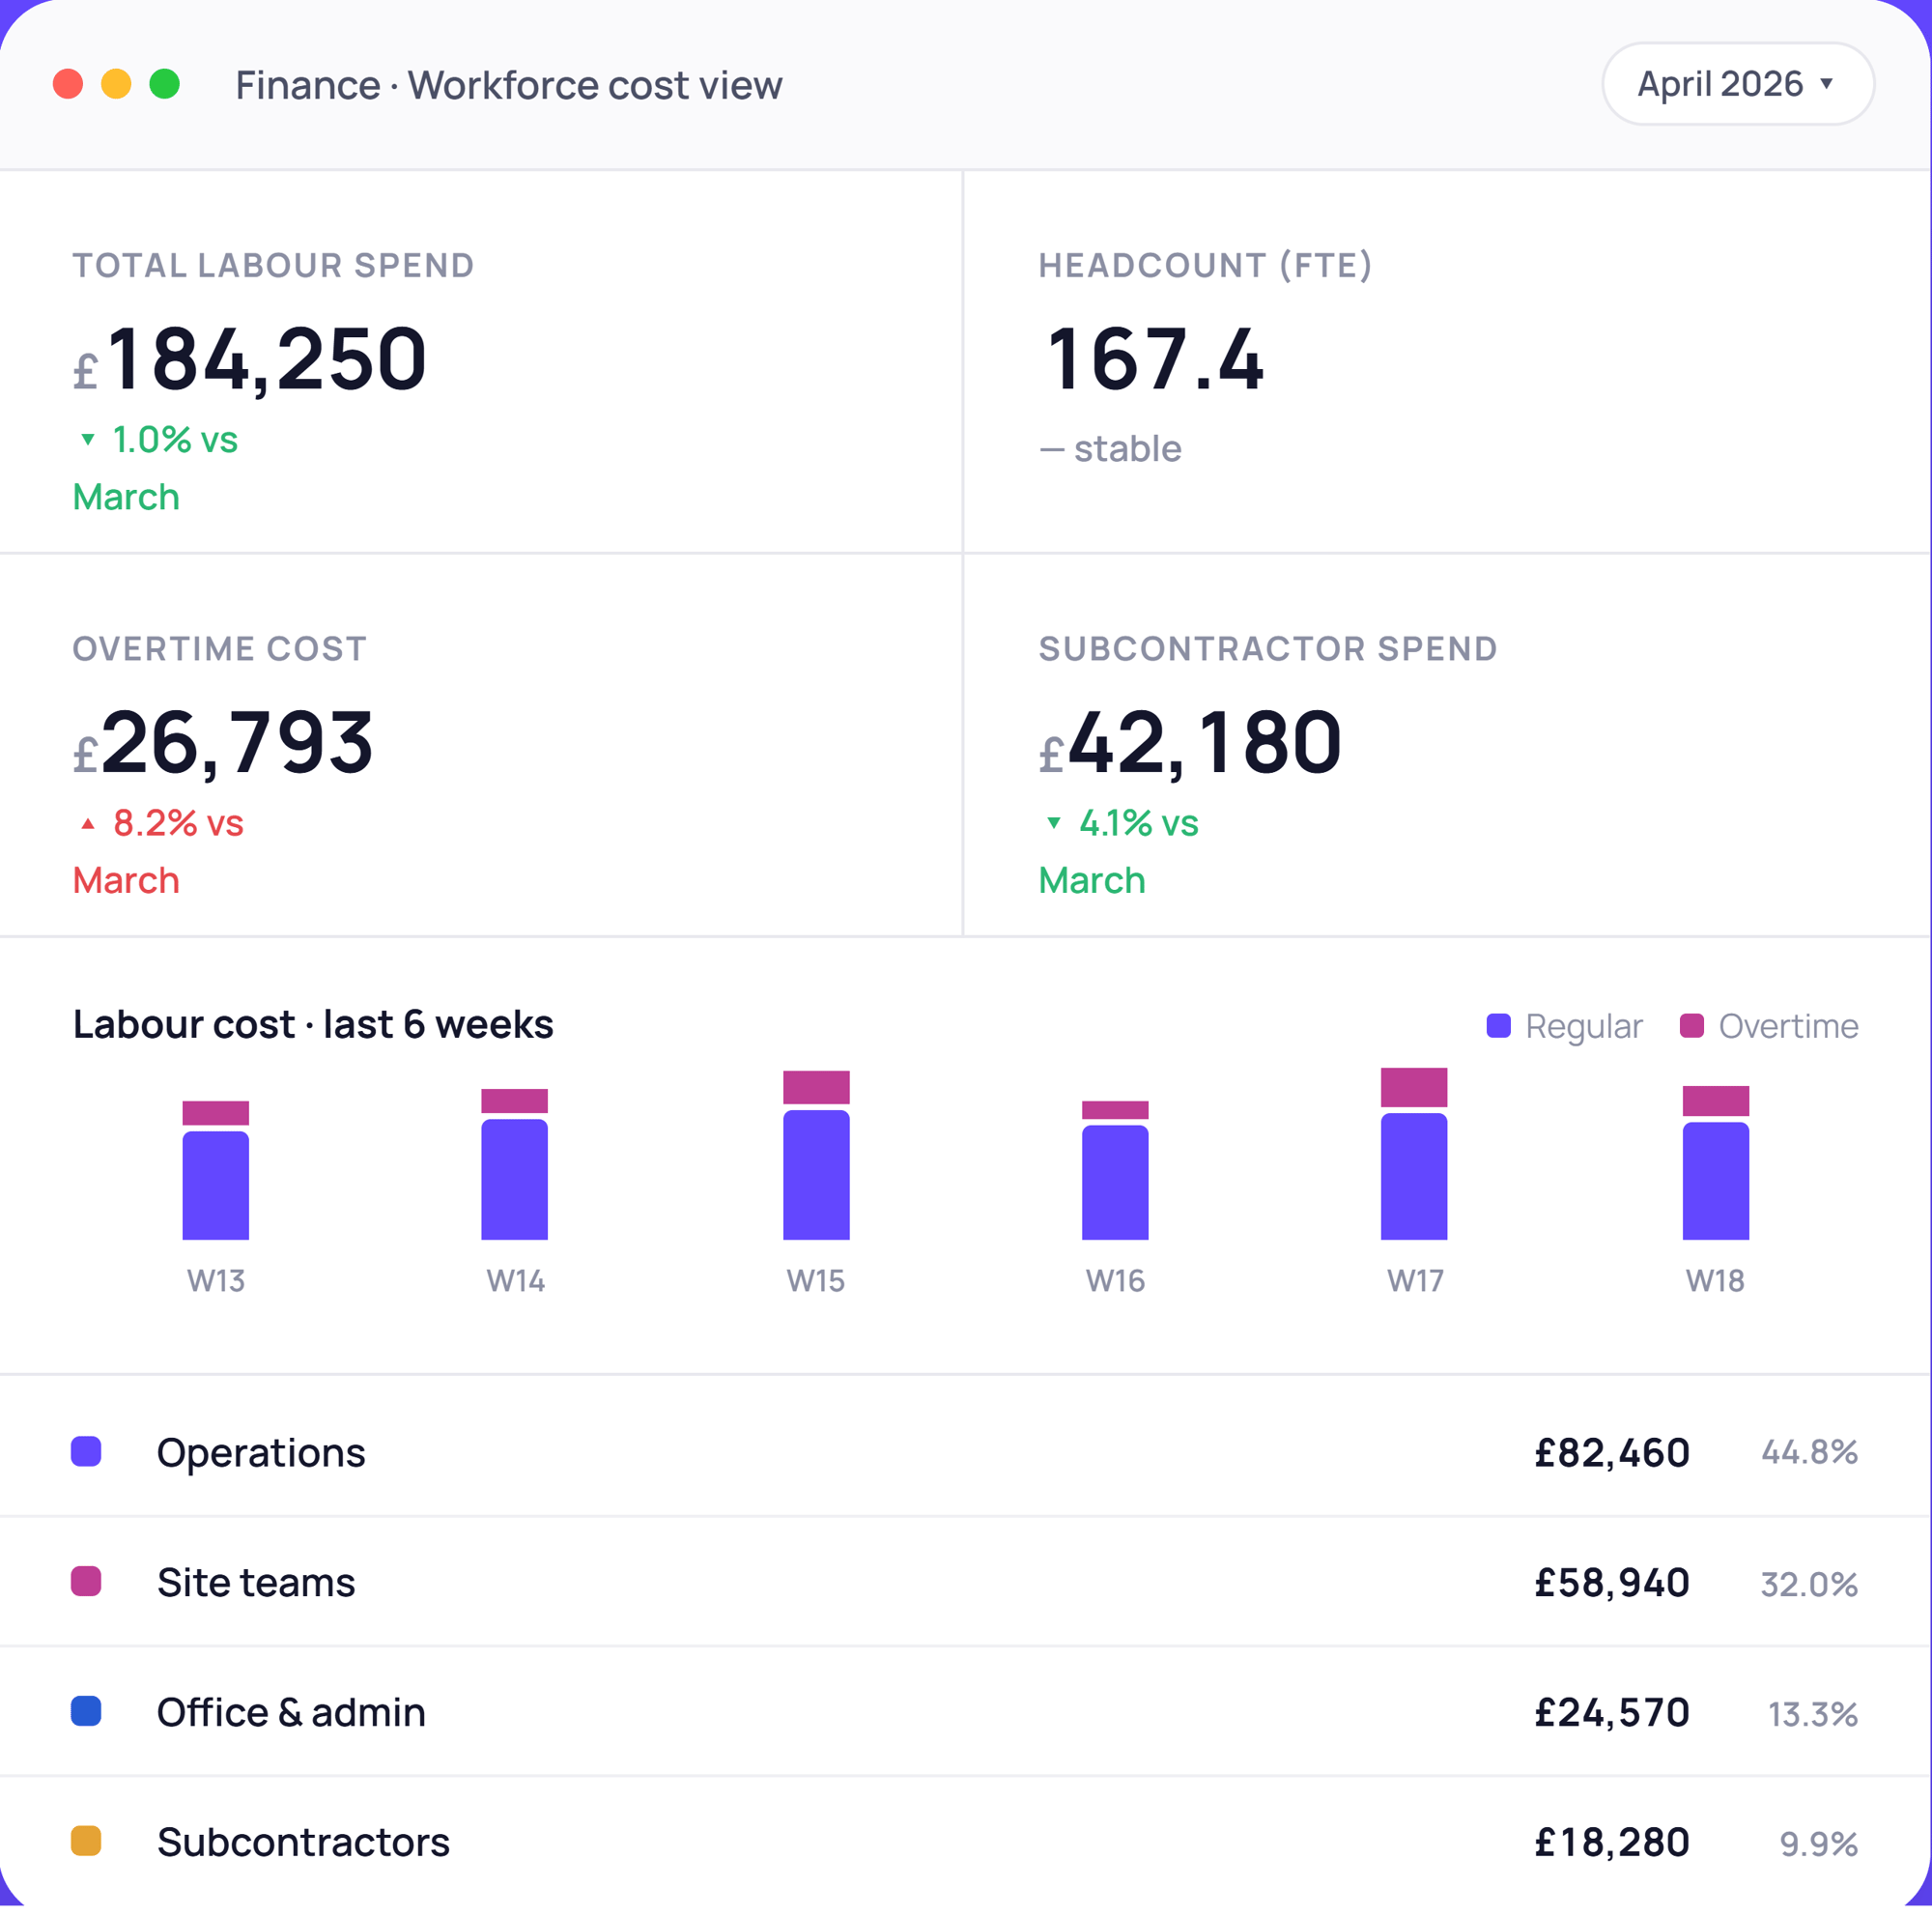
Task: Open the Site teams department row
Action: [966, 1582]
